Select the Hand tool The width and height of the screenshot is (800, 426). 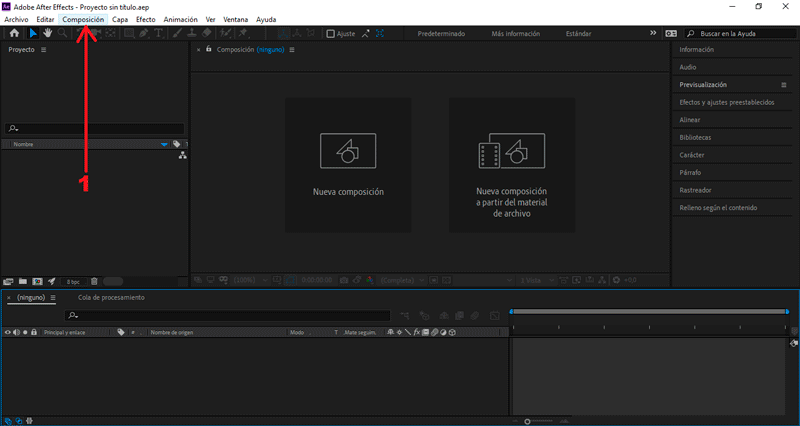(x=47, y=33)
